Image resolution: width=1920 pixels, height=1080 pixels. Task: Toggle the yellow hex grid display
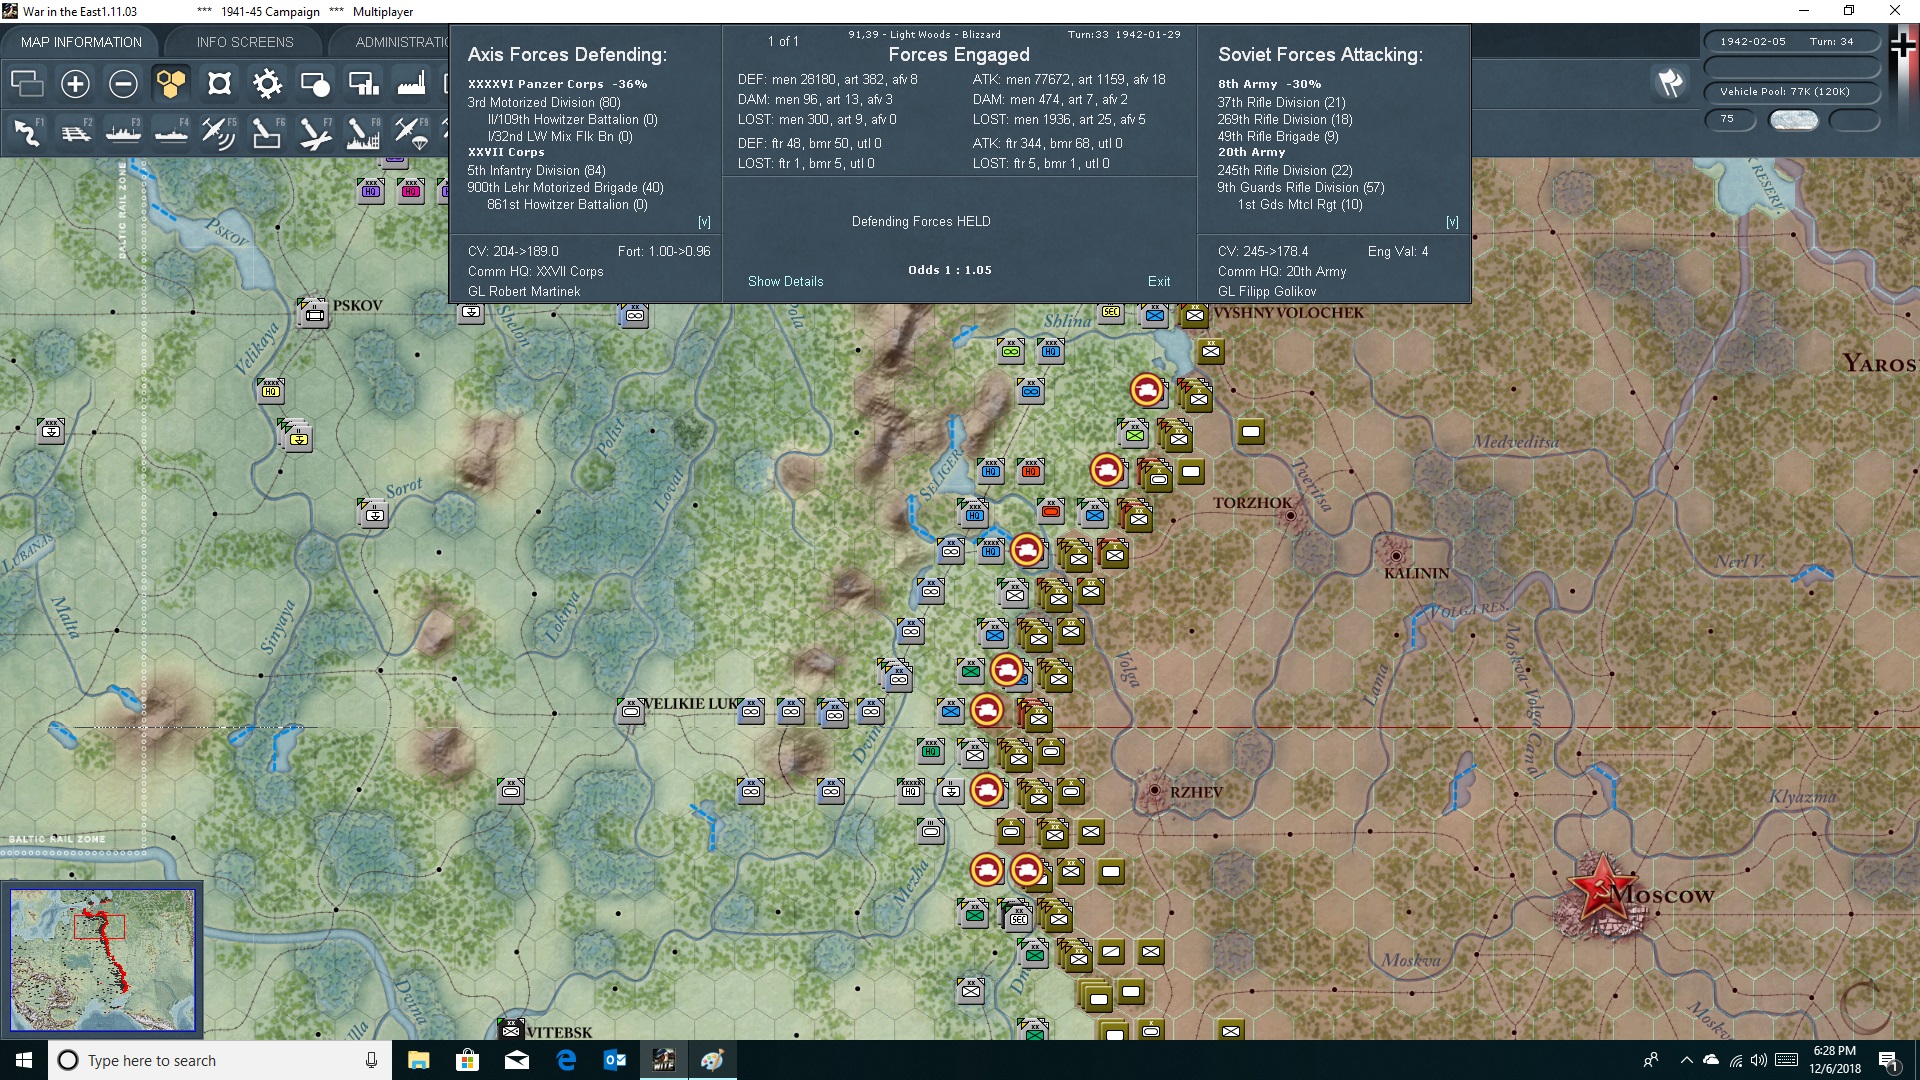pos(171,84)
